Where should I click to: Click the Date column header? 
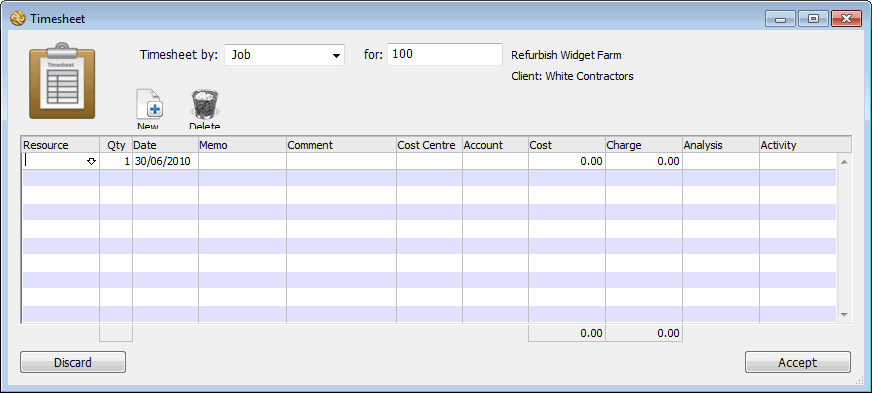[165, 145]
